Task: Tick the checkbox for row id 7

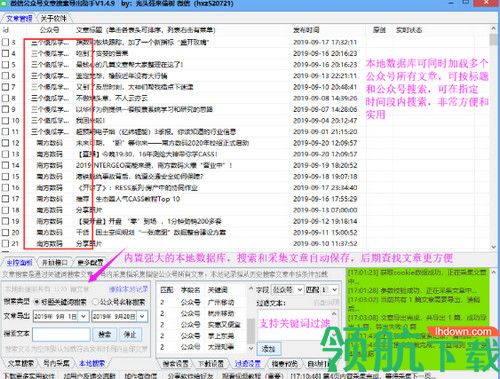Action: [5, 87]
